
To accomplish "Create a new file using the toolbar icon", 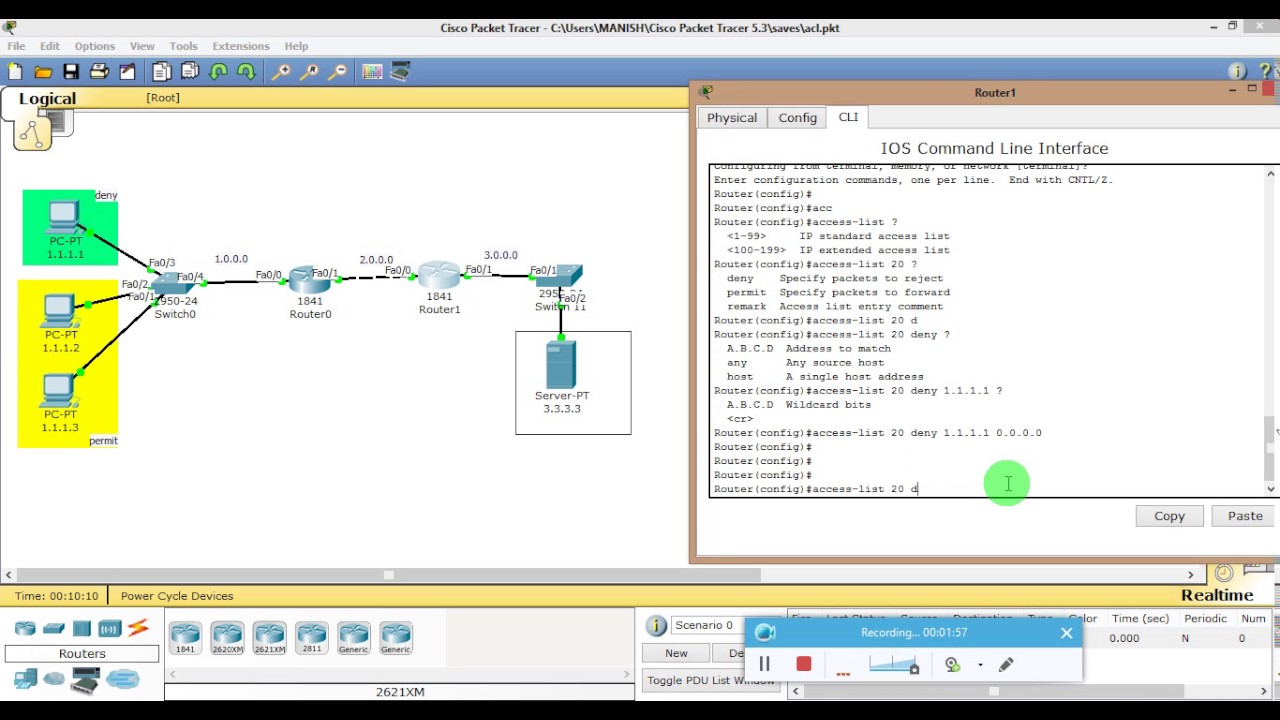I will 15,72.
